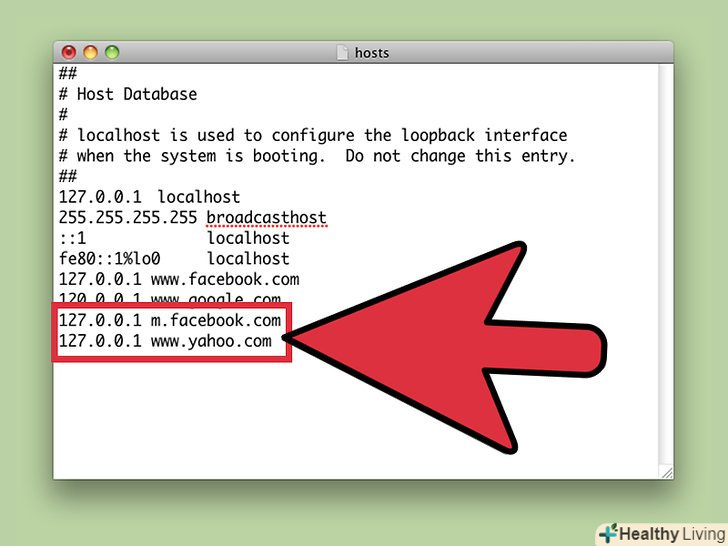Click the vertical scrollbar of hosts window
Screen dimensions: 728x546
point(666,265)
